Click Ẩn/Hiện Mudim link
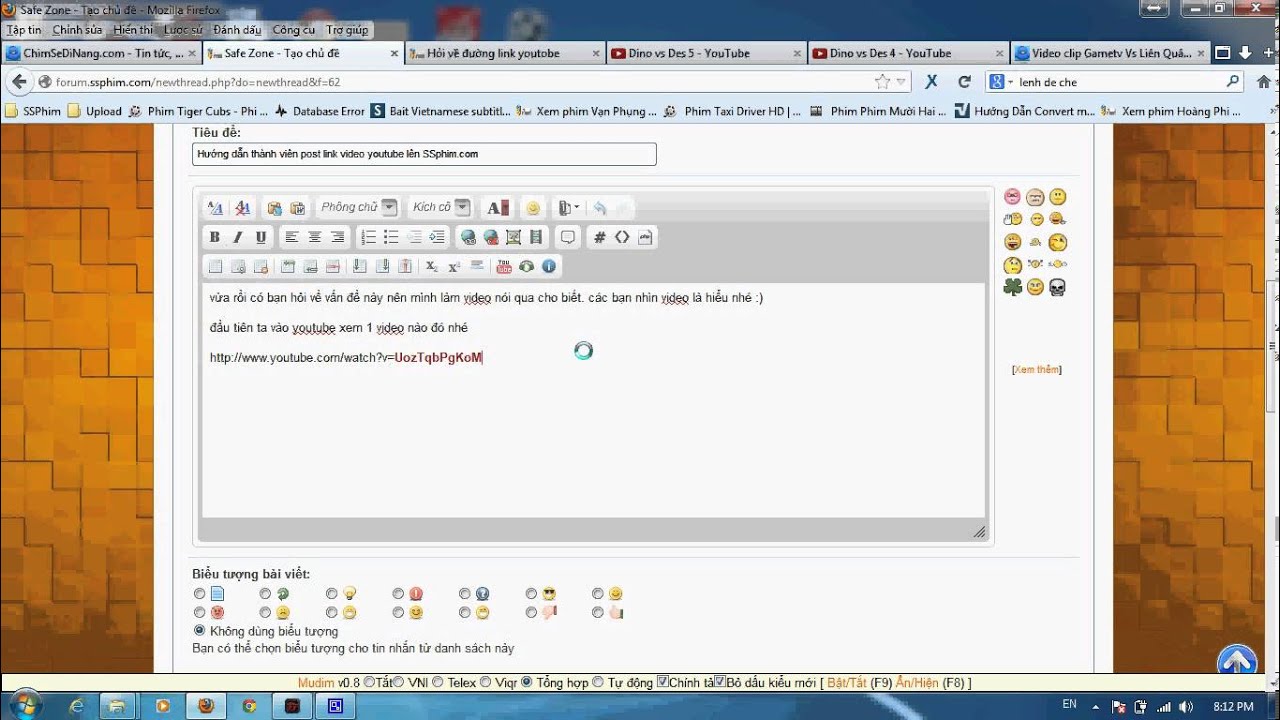The height and width of the screenshot is (720, 1280). pyautogui.click(x=917, y=683)
